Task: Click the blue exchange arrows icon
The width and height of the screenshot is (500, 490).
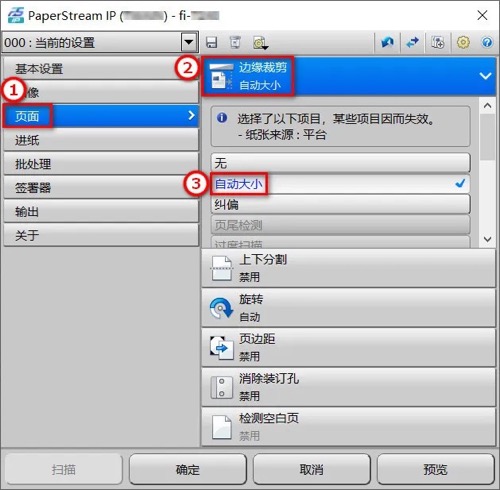Action: coord(412,42)
